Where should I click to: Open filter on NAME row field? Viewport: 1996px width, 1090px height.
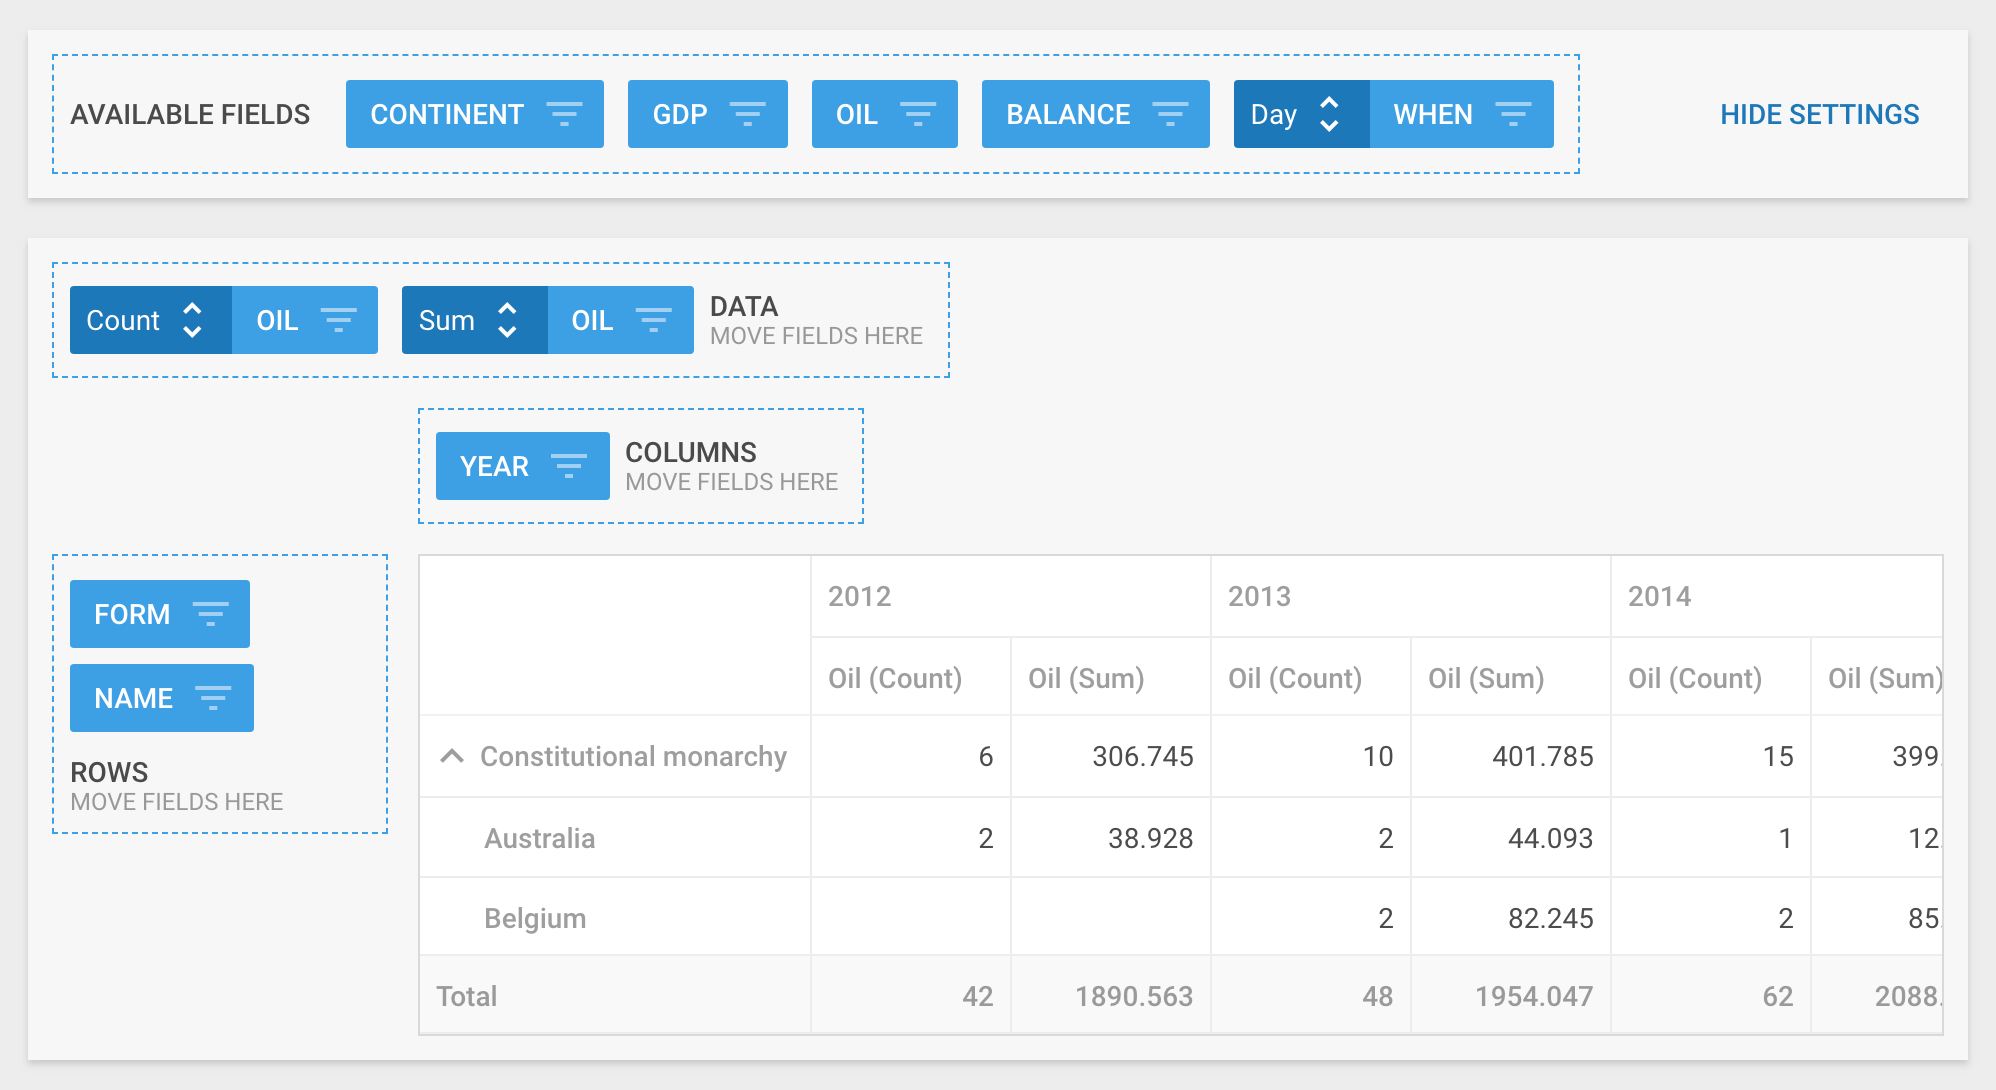(x=213, y=698)
